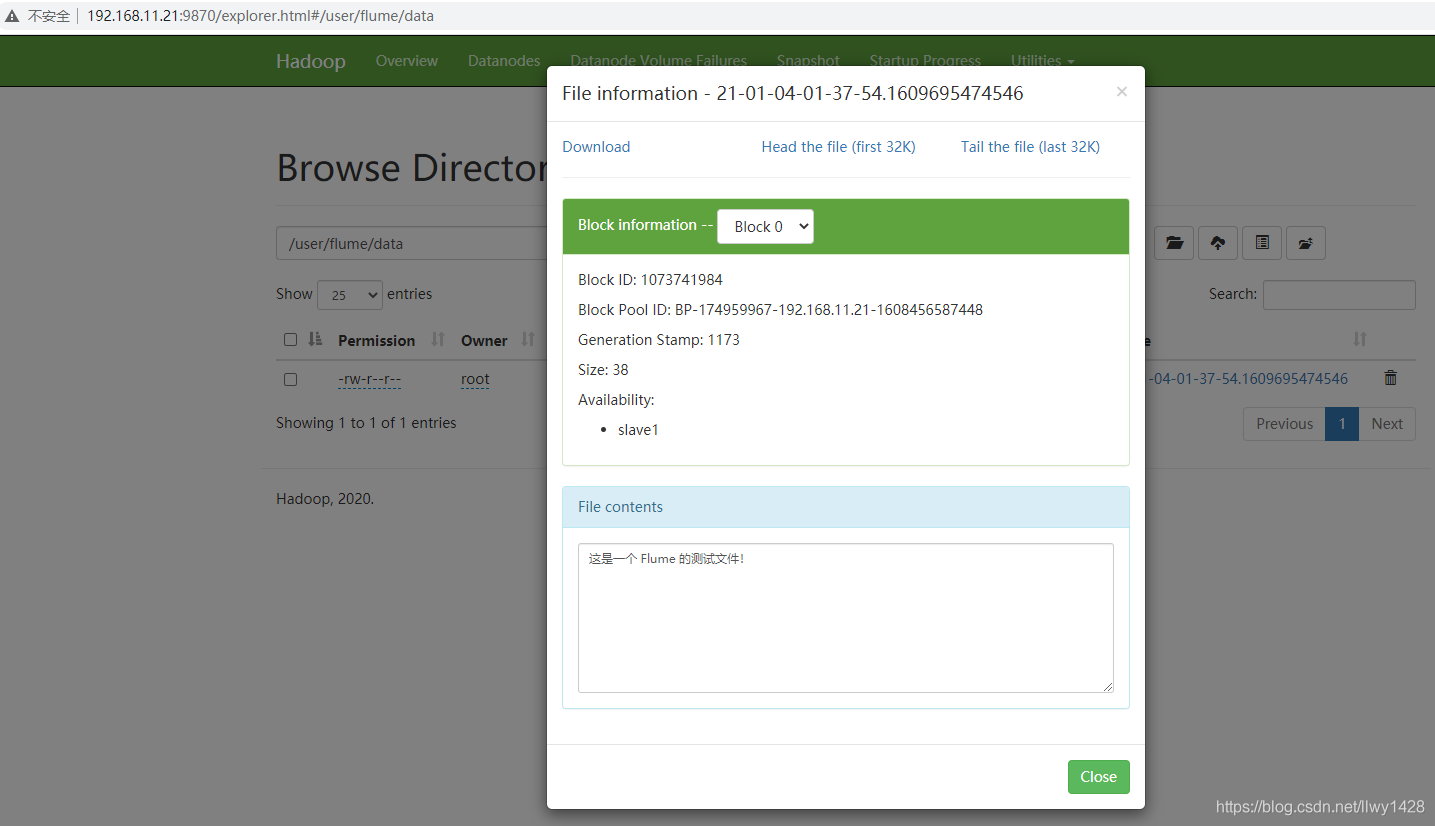Click the sort-order icon beside header checkbox
The image size is (1435, 826).
(x=316, y=340)
